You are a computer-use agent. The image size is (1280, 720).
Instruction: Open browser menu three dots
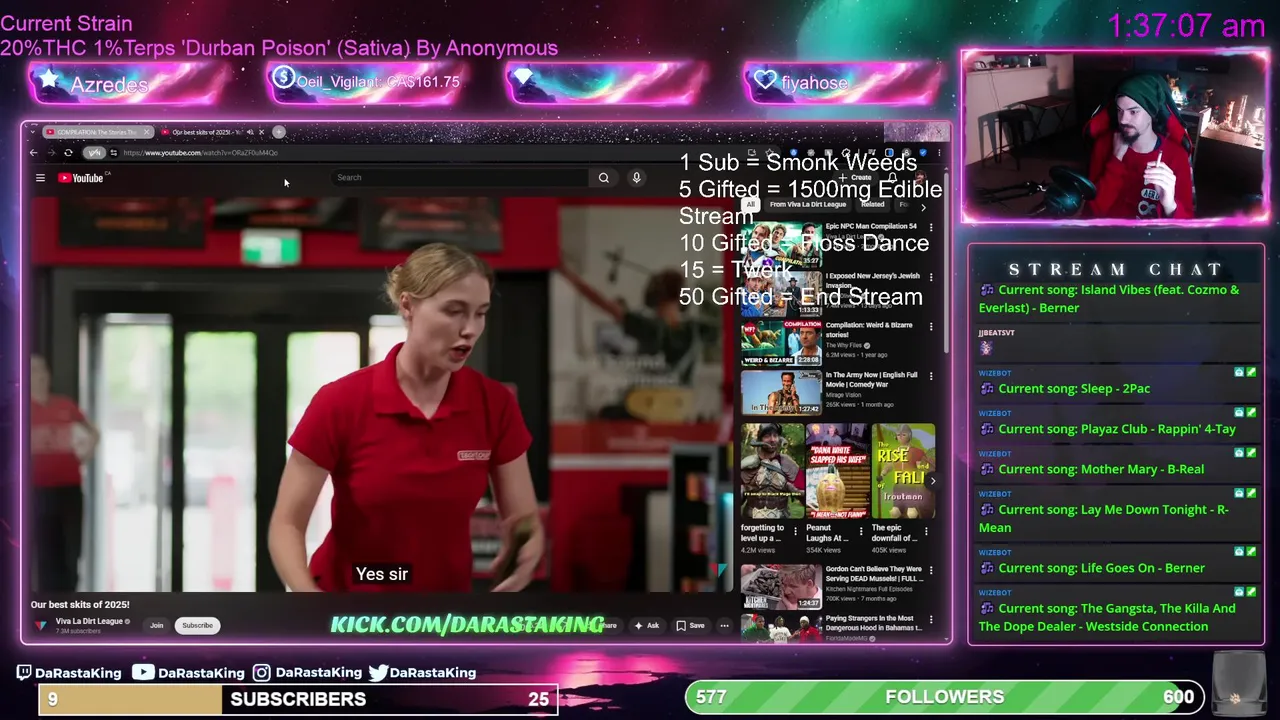(x=938, y=153)
